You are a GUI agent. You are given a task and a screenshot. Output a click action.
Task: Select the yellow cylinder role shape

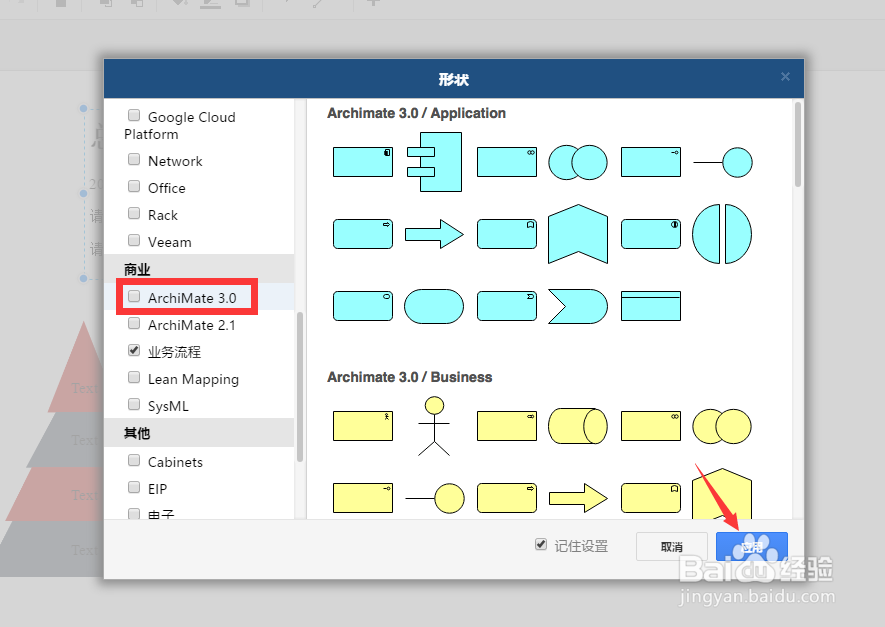tap(578, 426)
